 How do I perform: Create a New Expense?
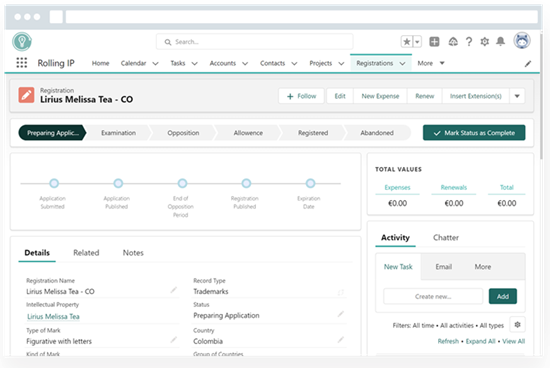pos(380,96)
